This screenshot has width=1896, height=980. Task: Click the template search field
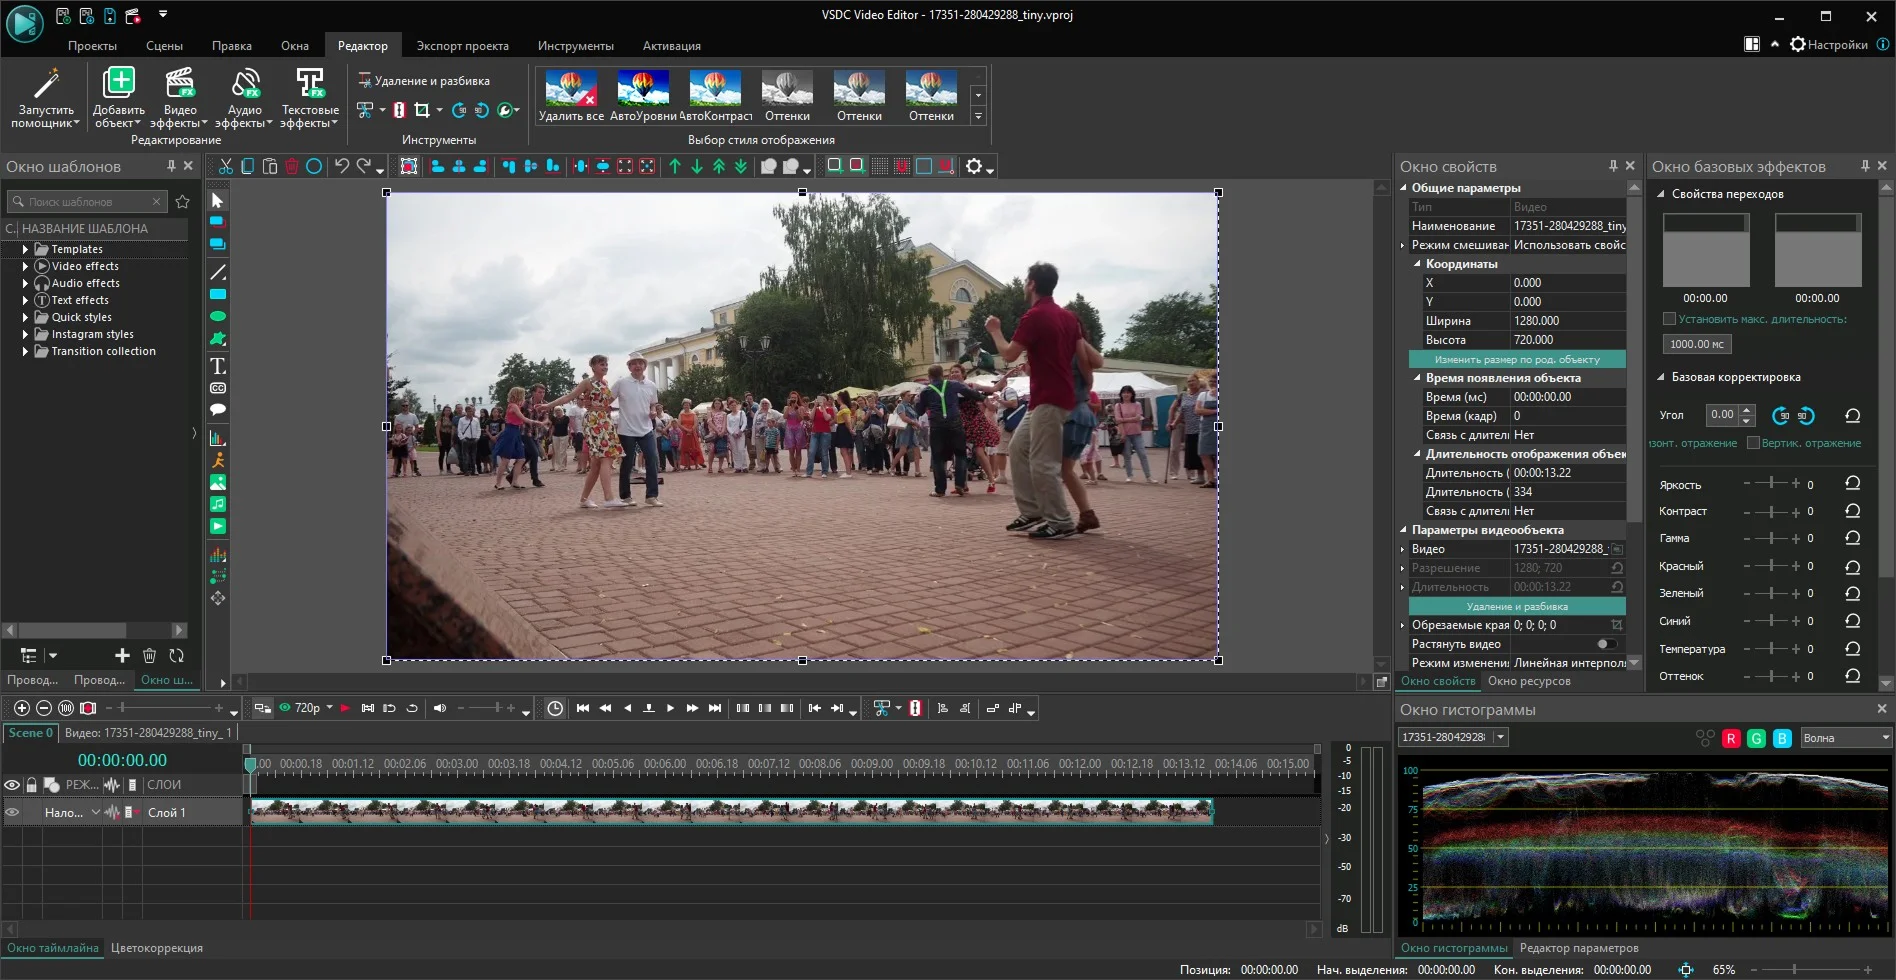(x=86, y=202)
